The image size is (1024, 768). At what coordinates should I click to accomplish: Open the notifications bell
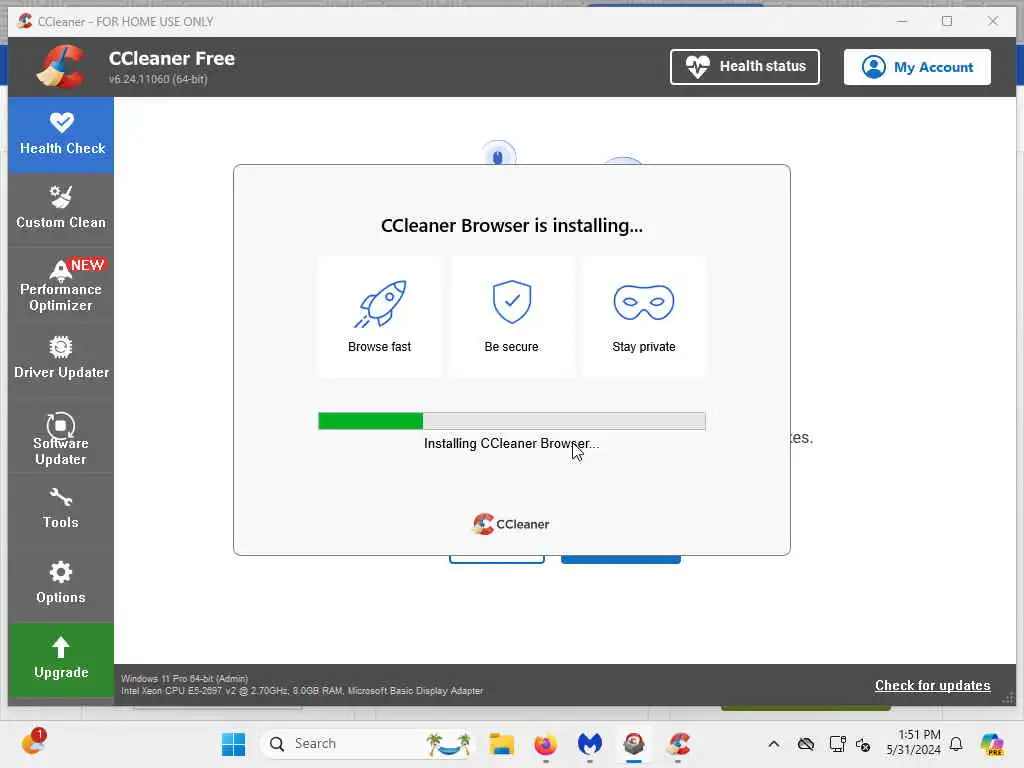(956, 744)
